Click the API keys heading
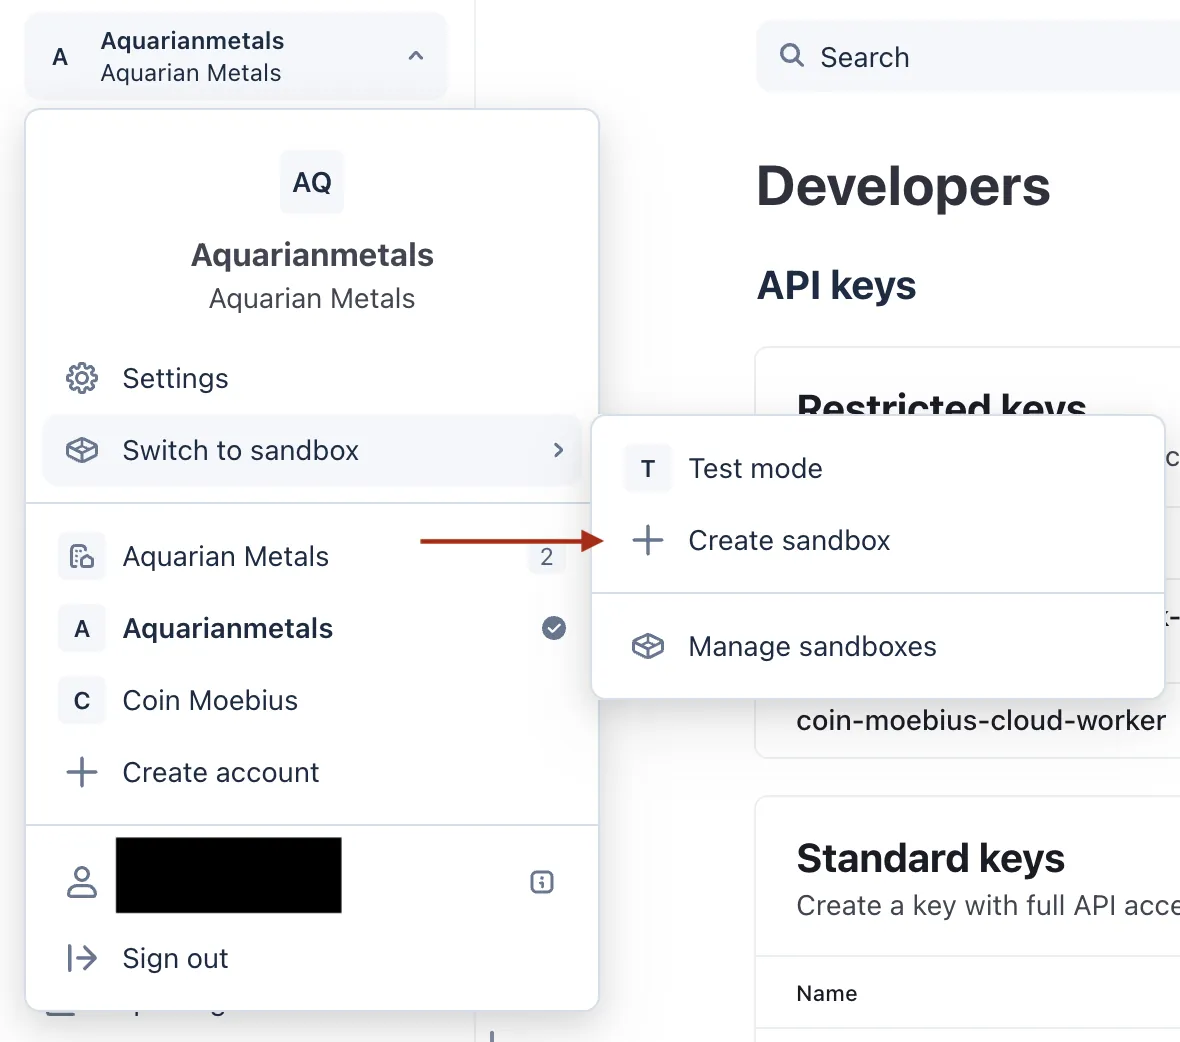The width and height of the screenshot is (1180, 1042). pos(836,285)
